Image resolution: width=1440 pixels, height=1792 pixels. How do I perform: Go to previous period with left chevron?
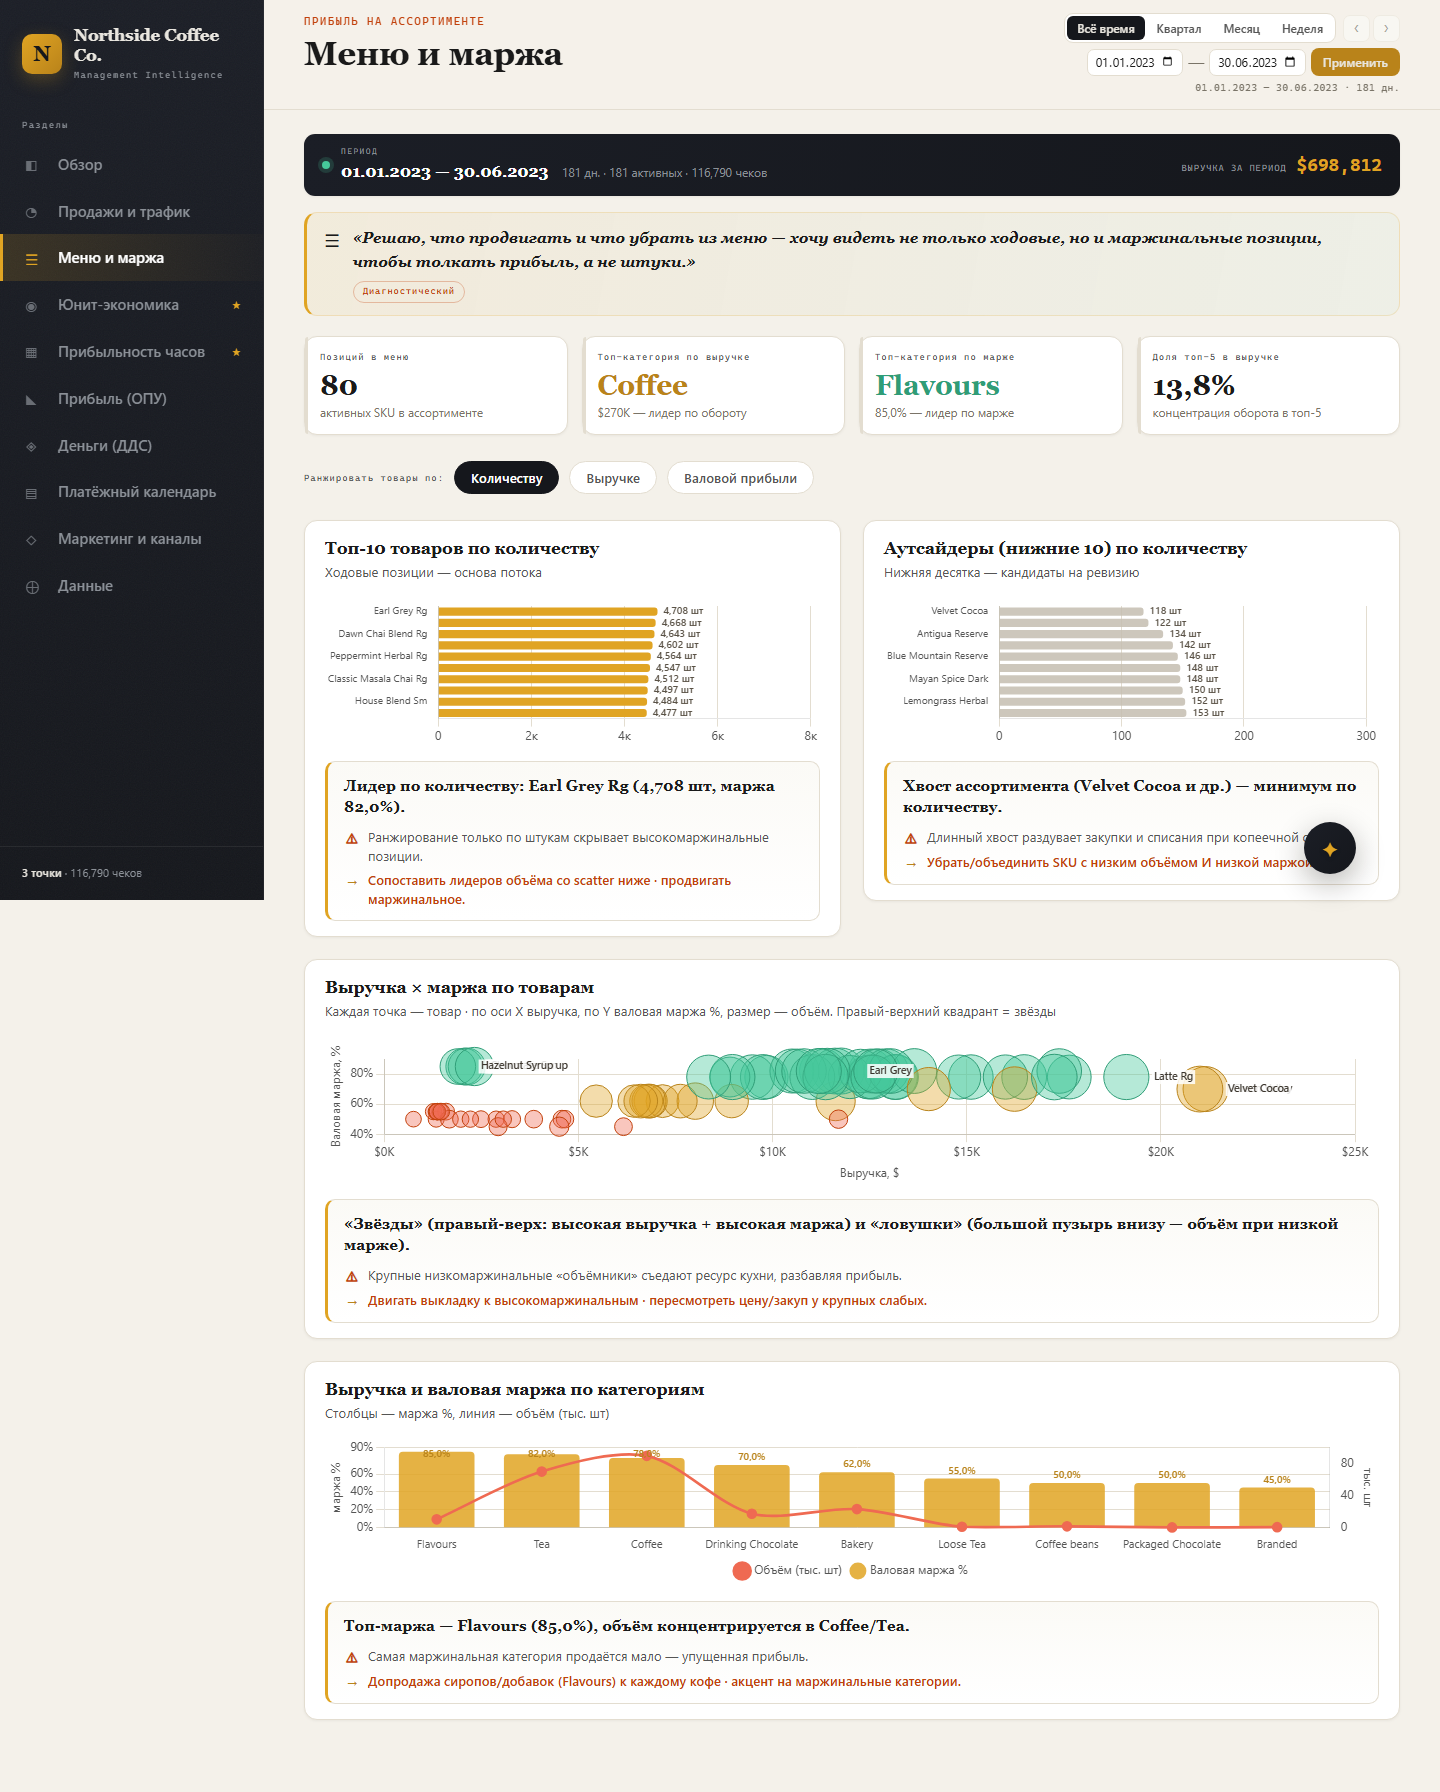point(1356,29)
